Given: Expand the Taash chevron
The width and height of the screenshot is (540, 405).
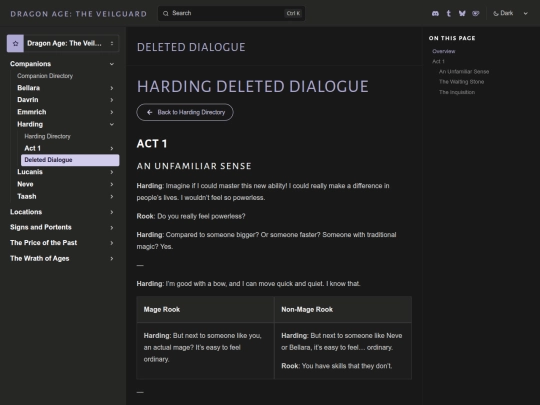Looking at the screenshot, I should (112, 197).
